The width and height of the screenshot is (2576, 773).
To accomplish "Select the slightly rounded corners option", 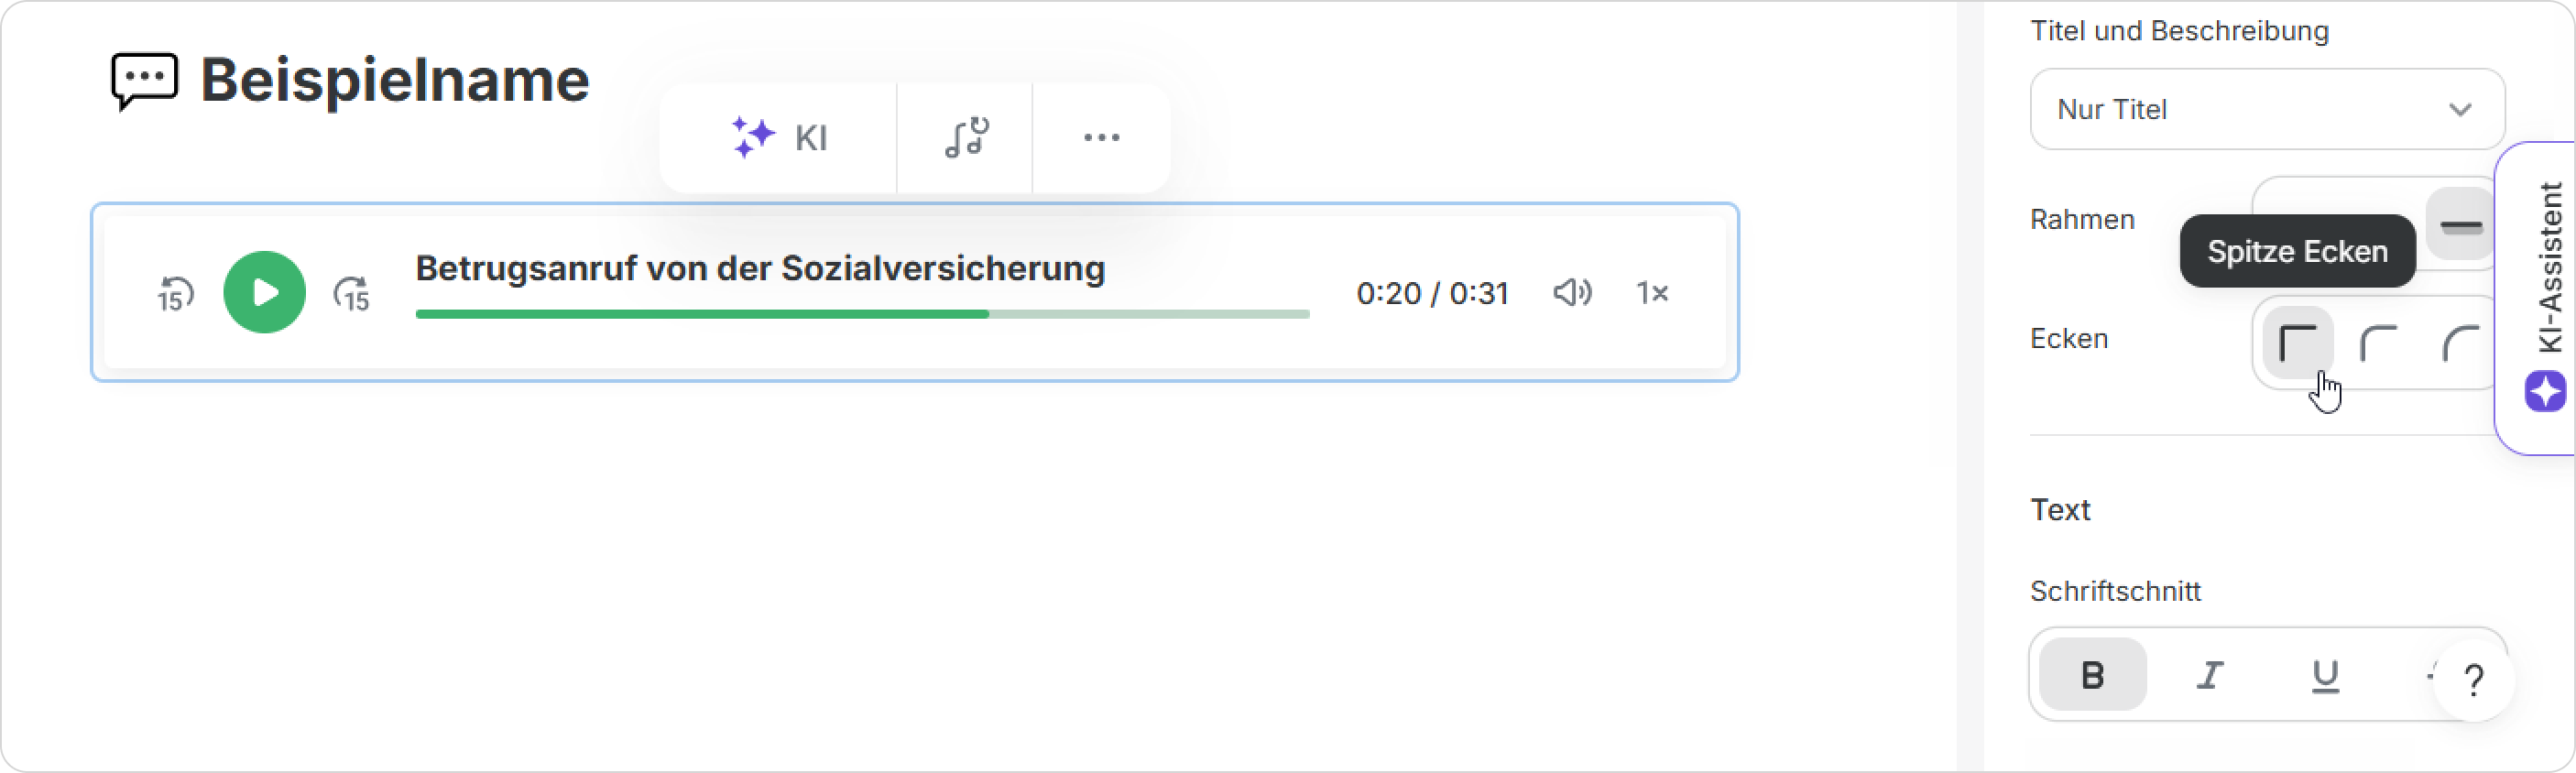I will click(2379, 343).
